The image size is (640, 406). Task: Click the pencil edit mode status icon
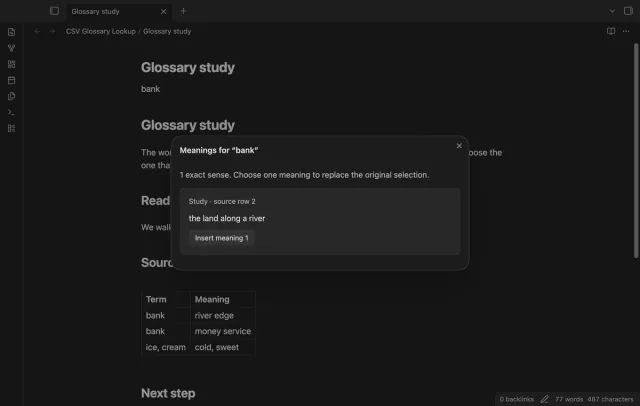[x=544, y=399]
